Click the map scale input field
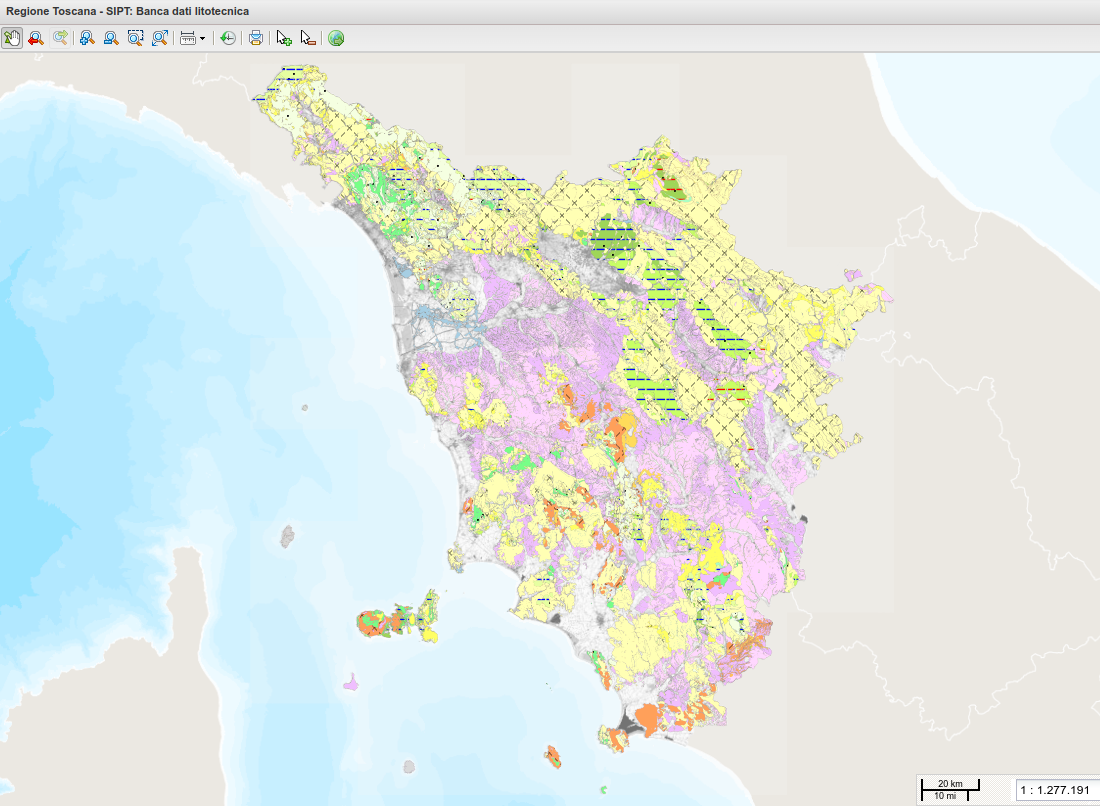Image resolution: width=1100 pixels, height=806 pixels. pos(1055,790)
